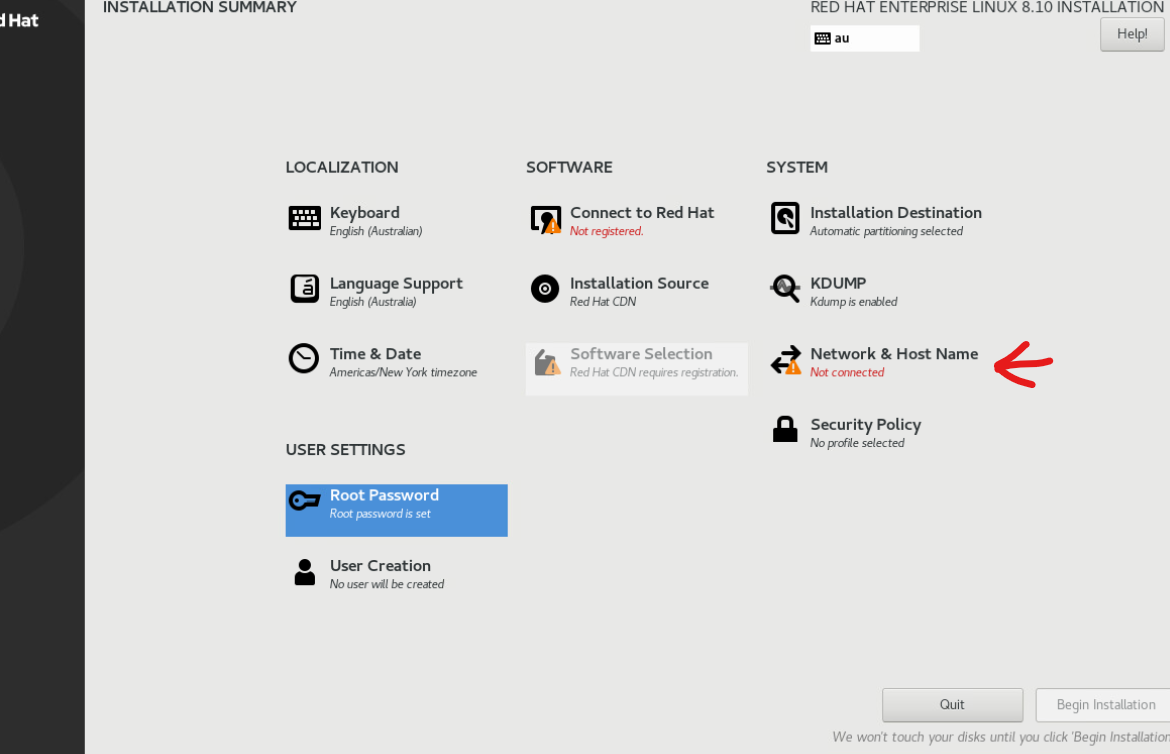1170x754 pixels.
Task: Click the Begin Installation button
Action: [x=1103, y=705]
